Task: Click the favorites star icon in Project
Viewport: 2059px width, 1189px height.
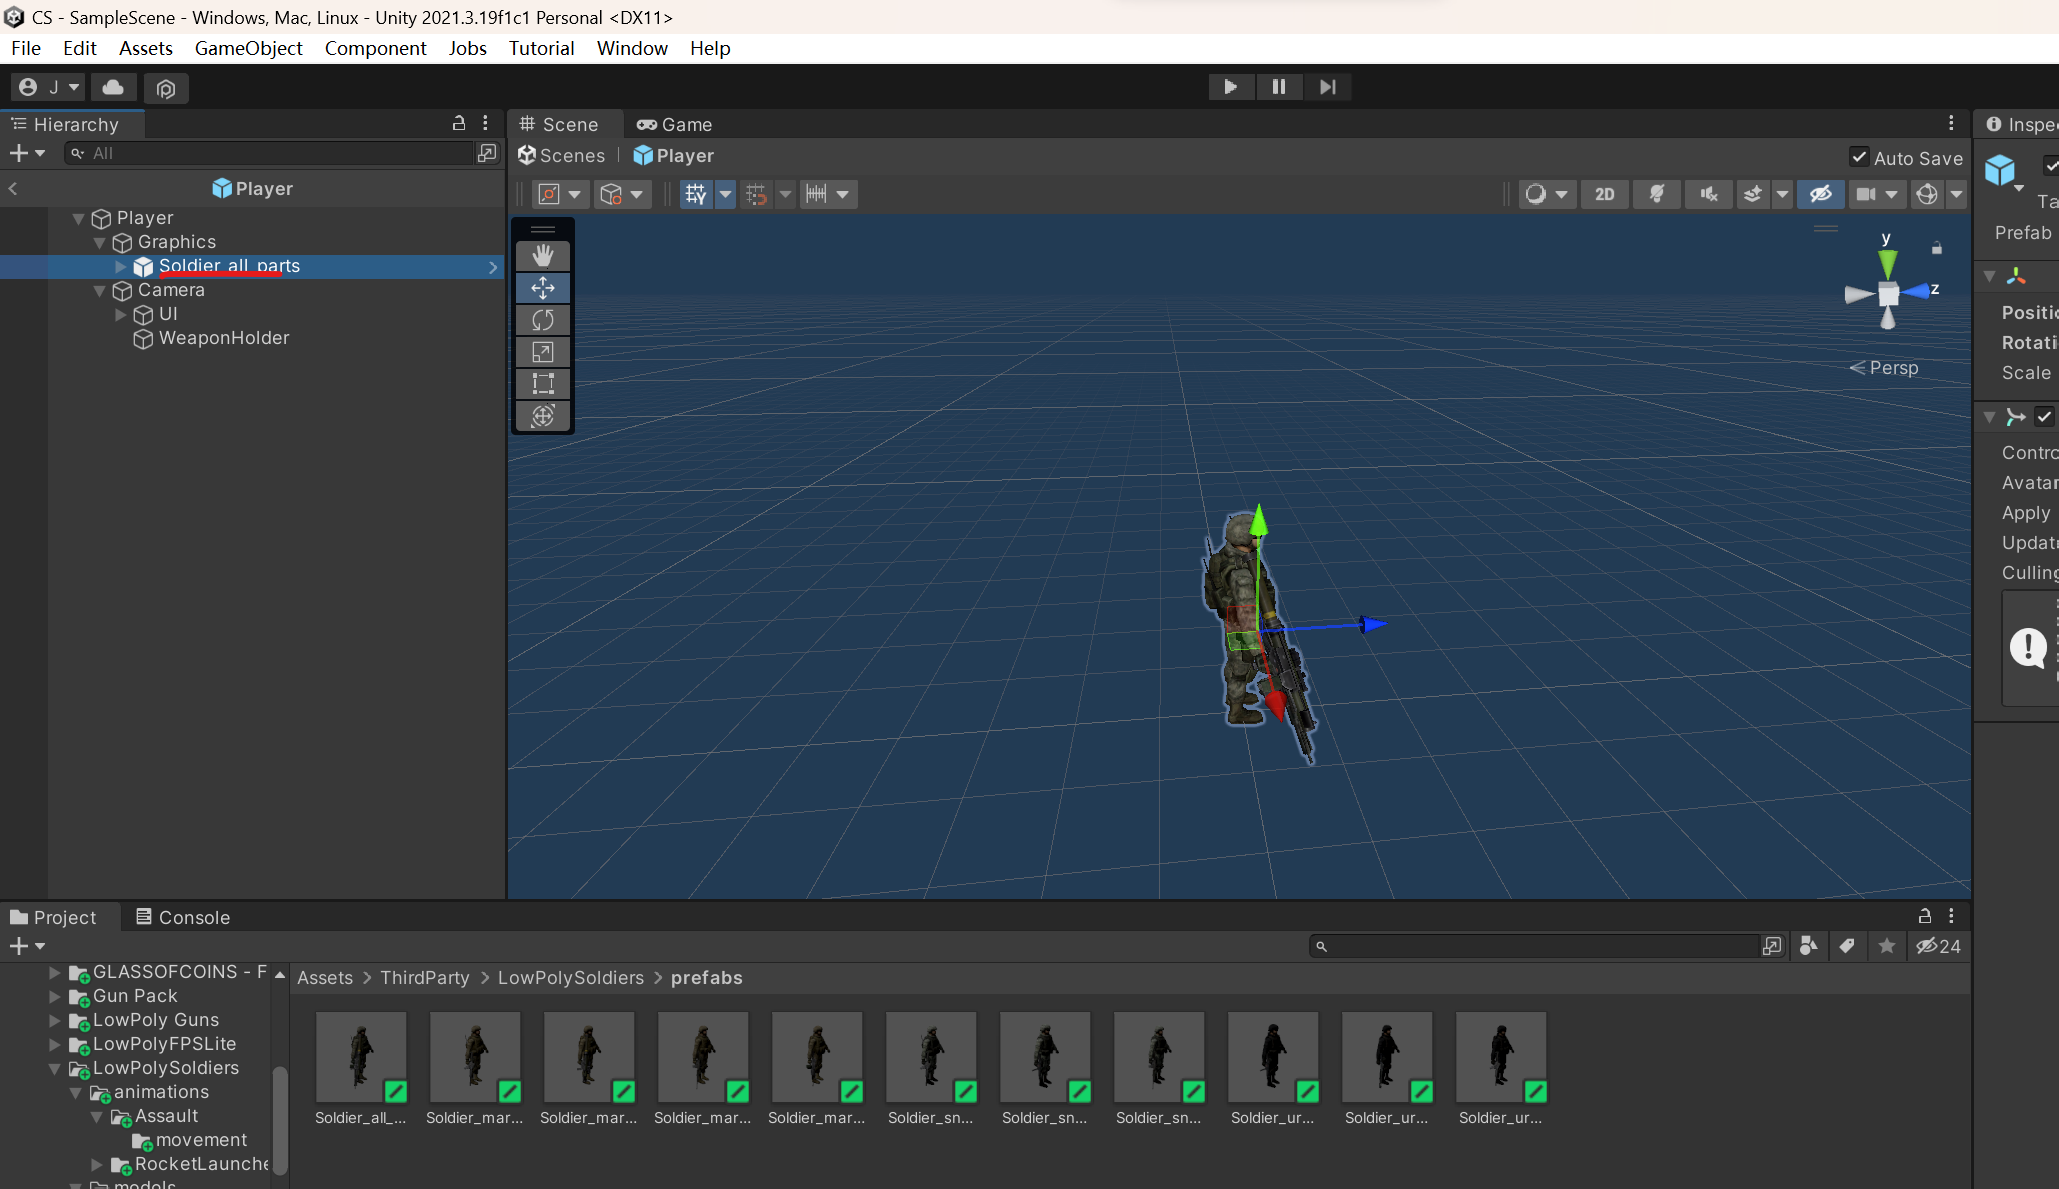Action: pyautogui.click(x=1886, y=946)
